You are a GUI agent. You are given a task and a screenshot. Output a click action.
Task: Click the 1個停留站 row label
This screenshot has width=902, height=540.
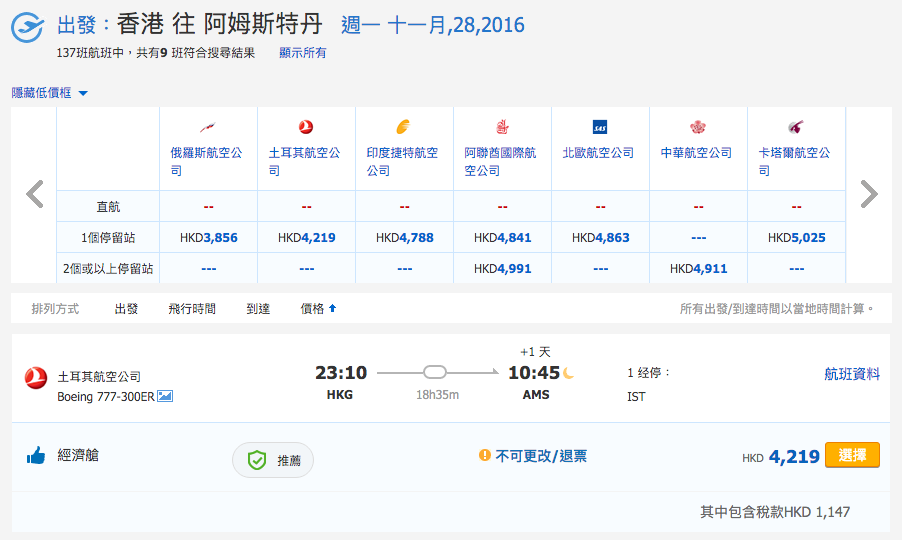(x=108, y=238)
